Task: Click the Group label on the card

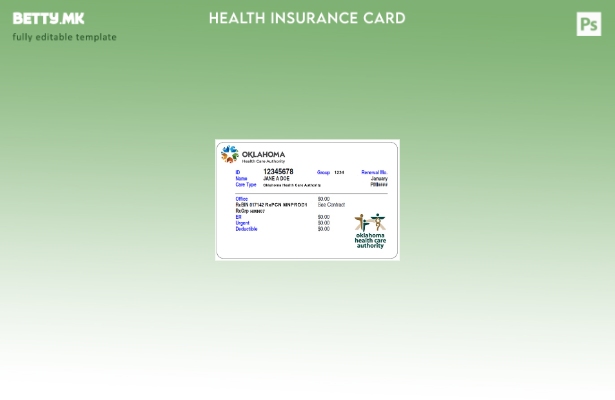Action: point(323,172)
